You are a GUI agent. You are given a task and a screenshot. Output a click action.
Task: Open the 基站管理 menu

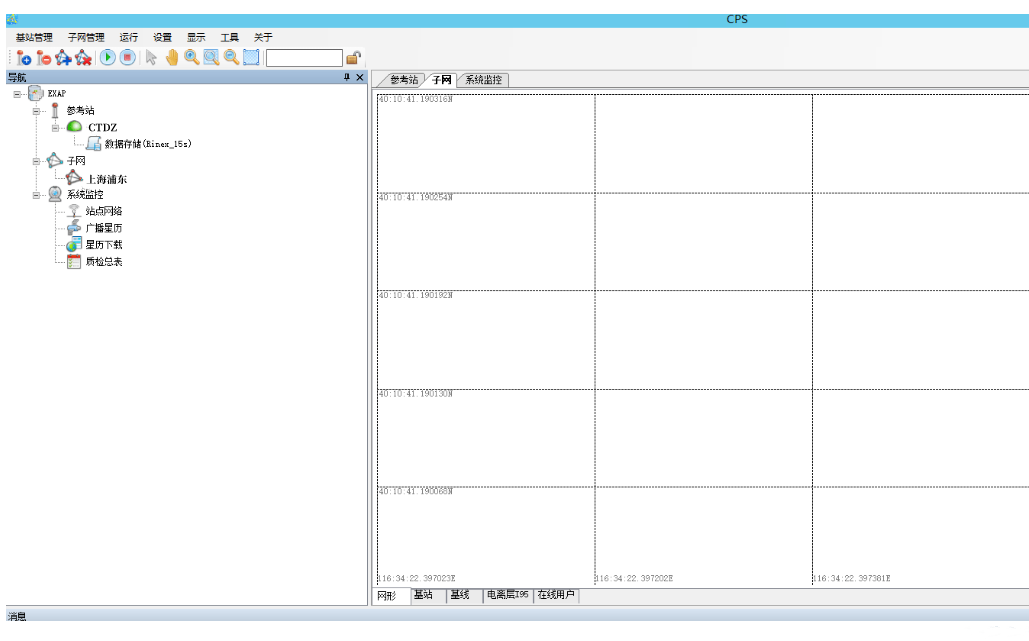point(34,37)
